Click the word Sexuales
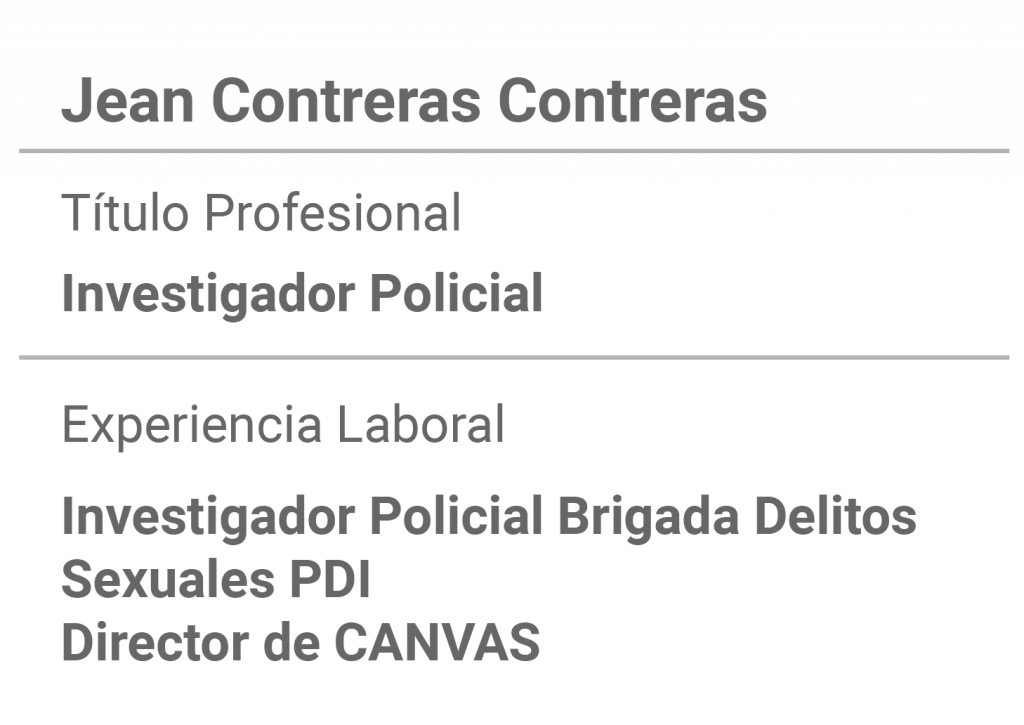The image size is (1024, 725). [x=168, y=579]
